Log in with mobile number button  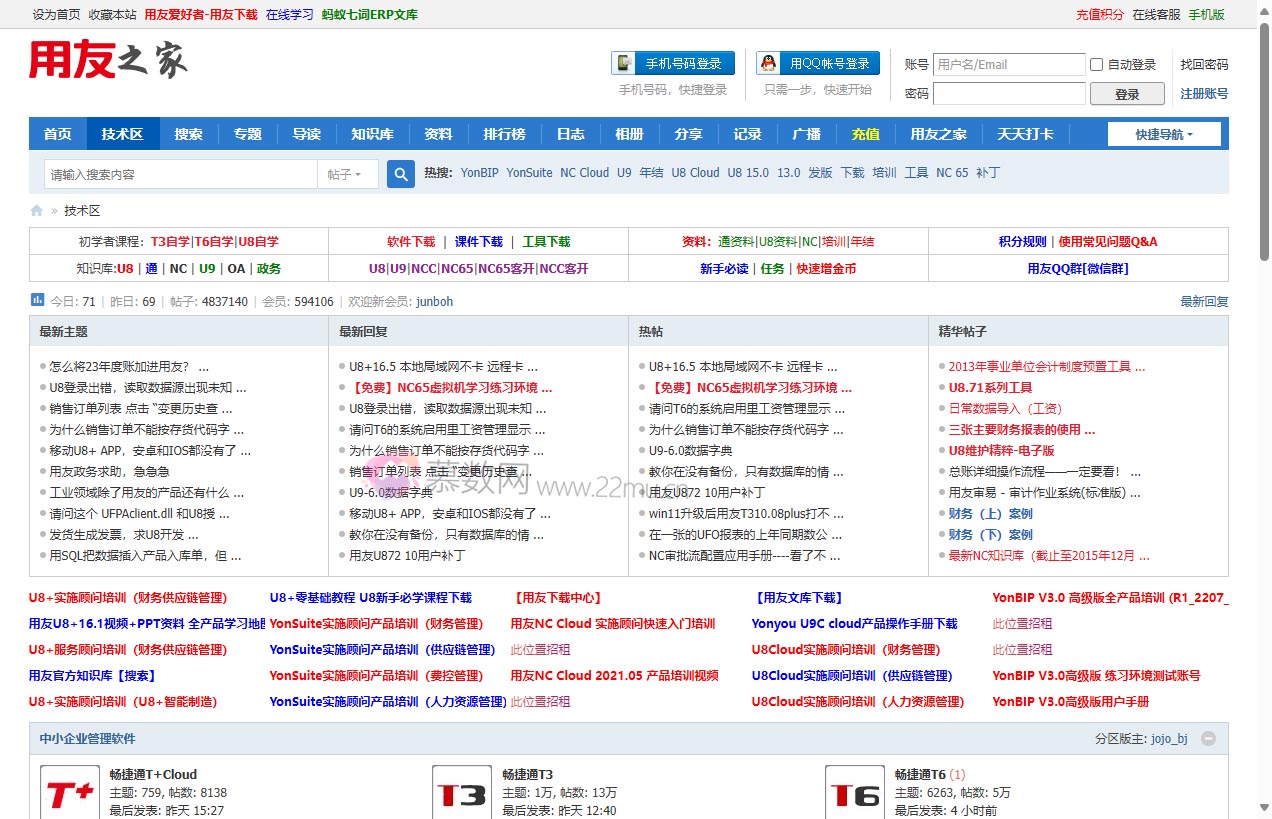673,63
